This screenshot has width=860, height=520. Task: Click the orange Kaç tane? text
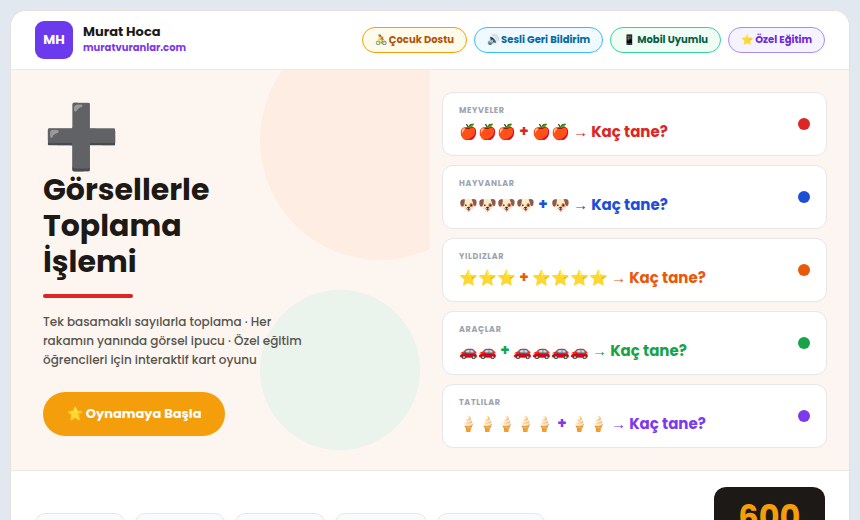(667, 278)
